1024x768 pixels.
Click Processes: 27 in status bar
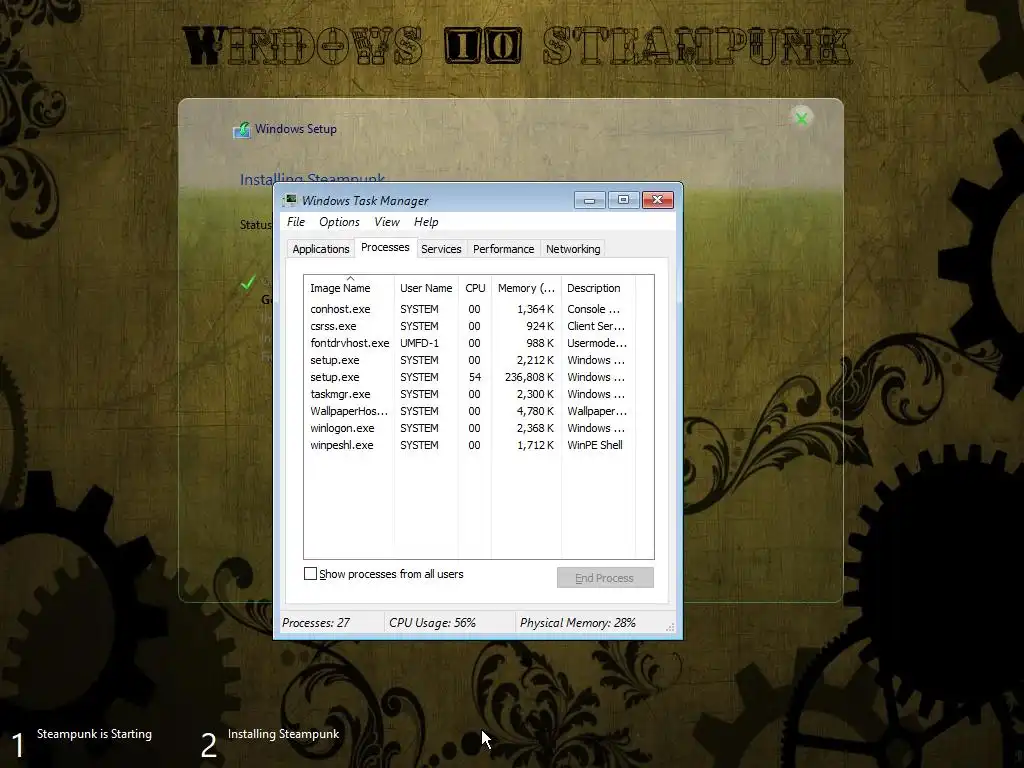[316, 623]
